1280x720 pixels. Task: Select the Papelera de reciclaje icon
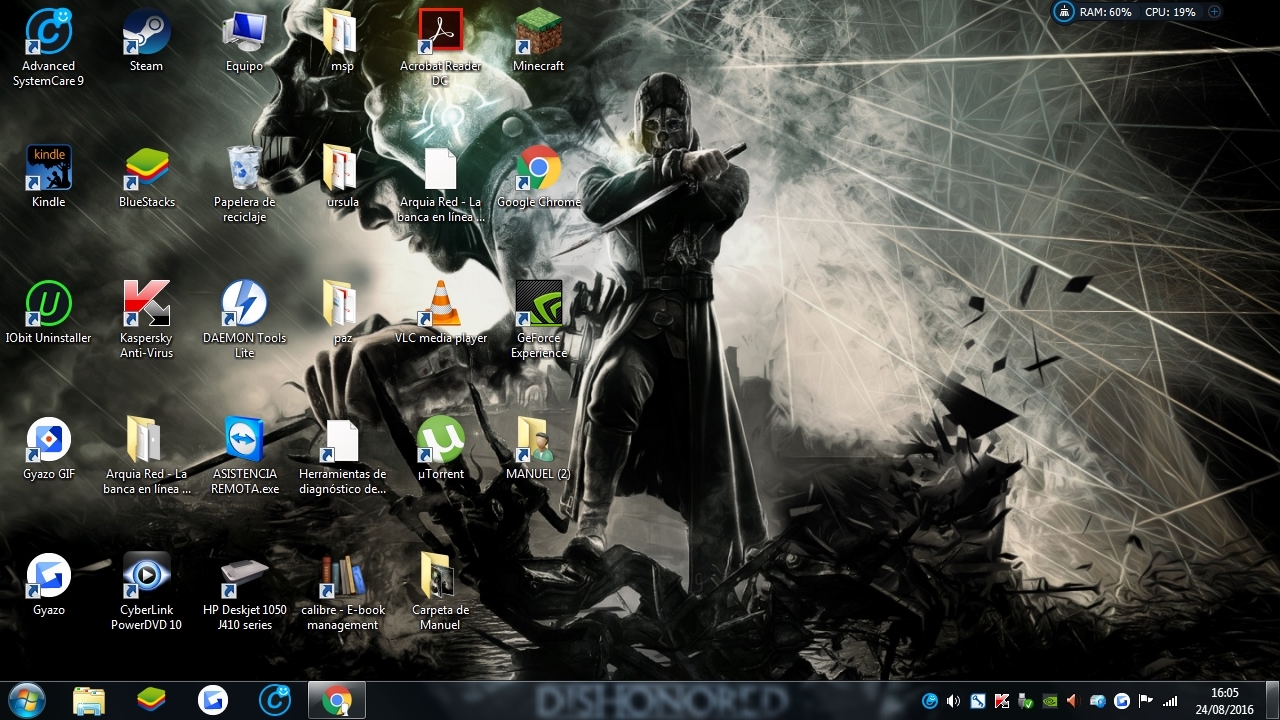pyautogui.click(x=244, y=184)
